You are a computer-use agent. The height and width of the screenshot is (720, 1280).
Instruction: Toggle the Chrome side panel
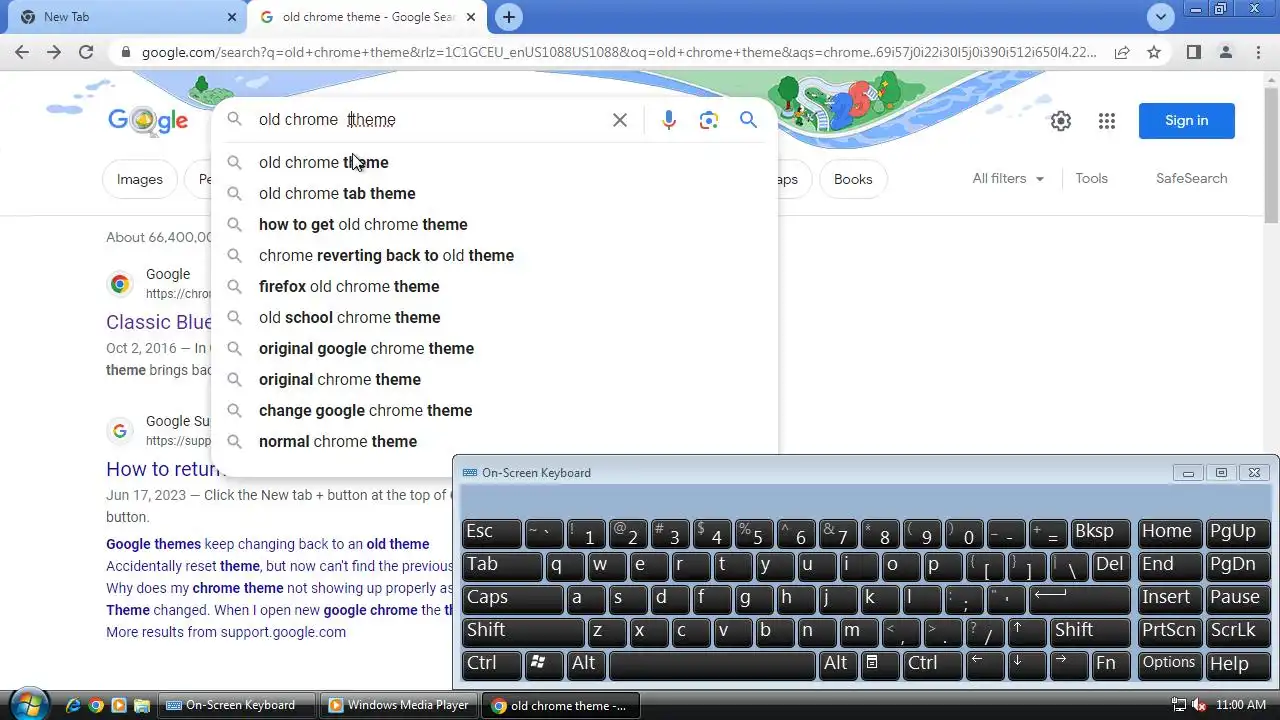tap(1193, 52)
